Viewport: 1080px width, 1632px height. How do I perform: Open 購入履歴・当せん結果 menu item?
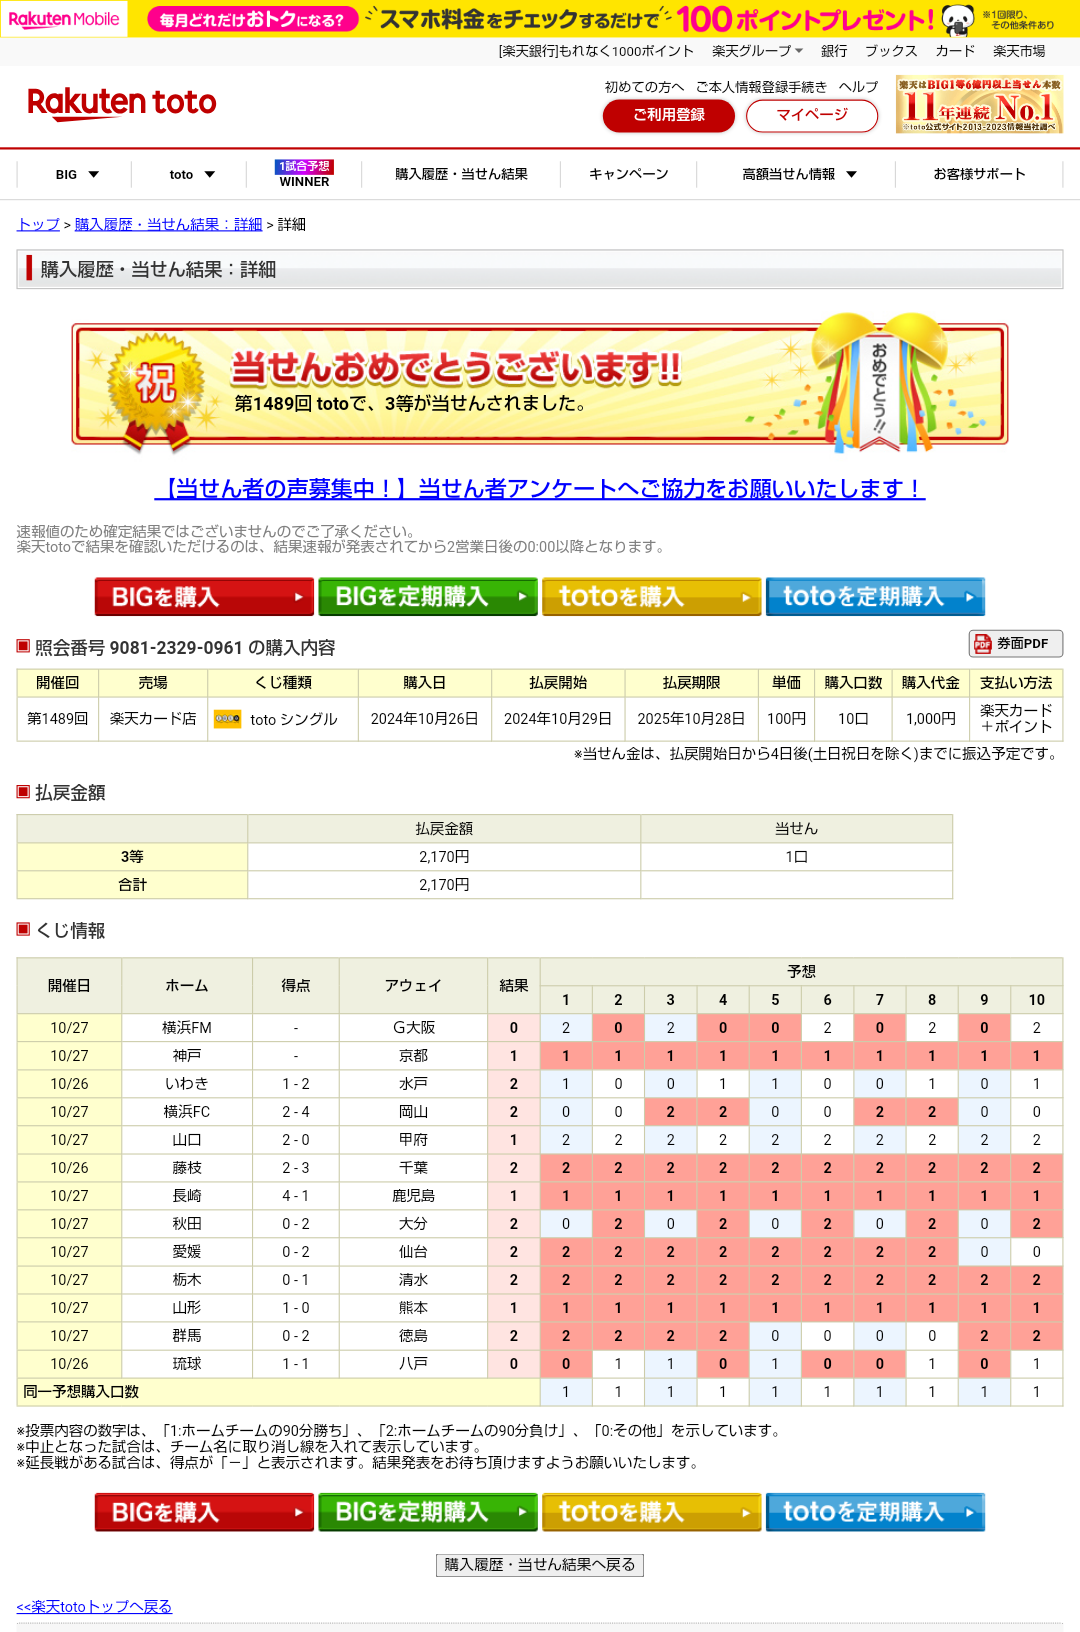pos(461,174)
